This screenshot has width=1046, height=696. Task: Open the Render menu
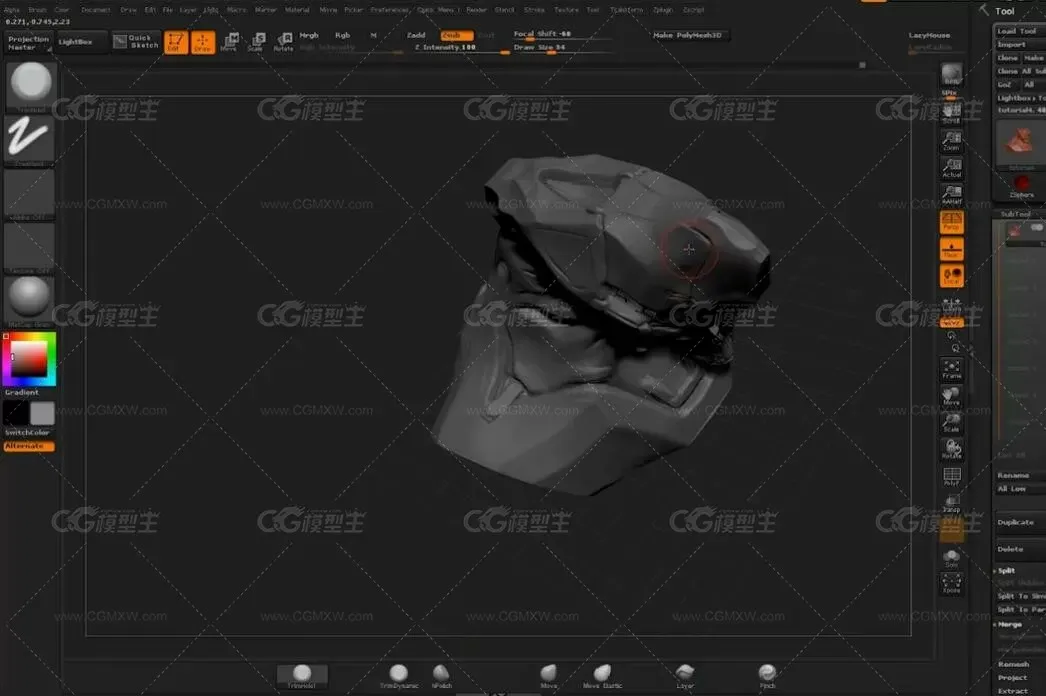click(476, 10)
